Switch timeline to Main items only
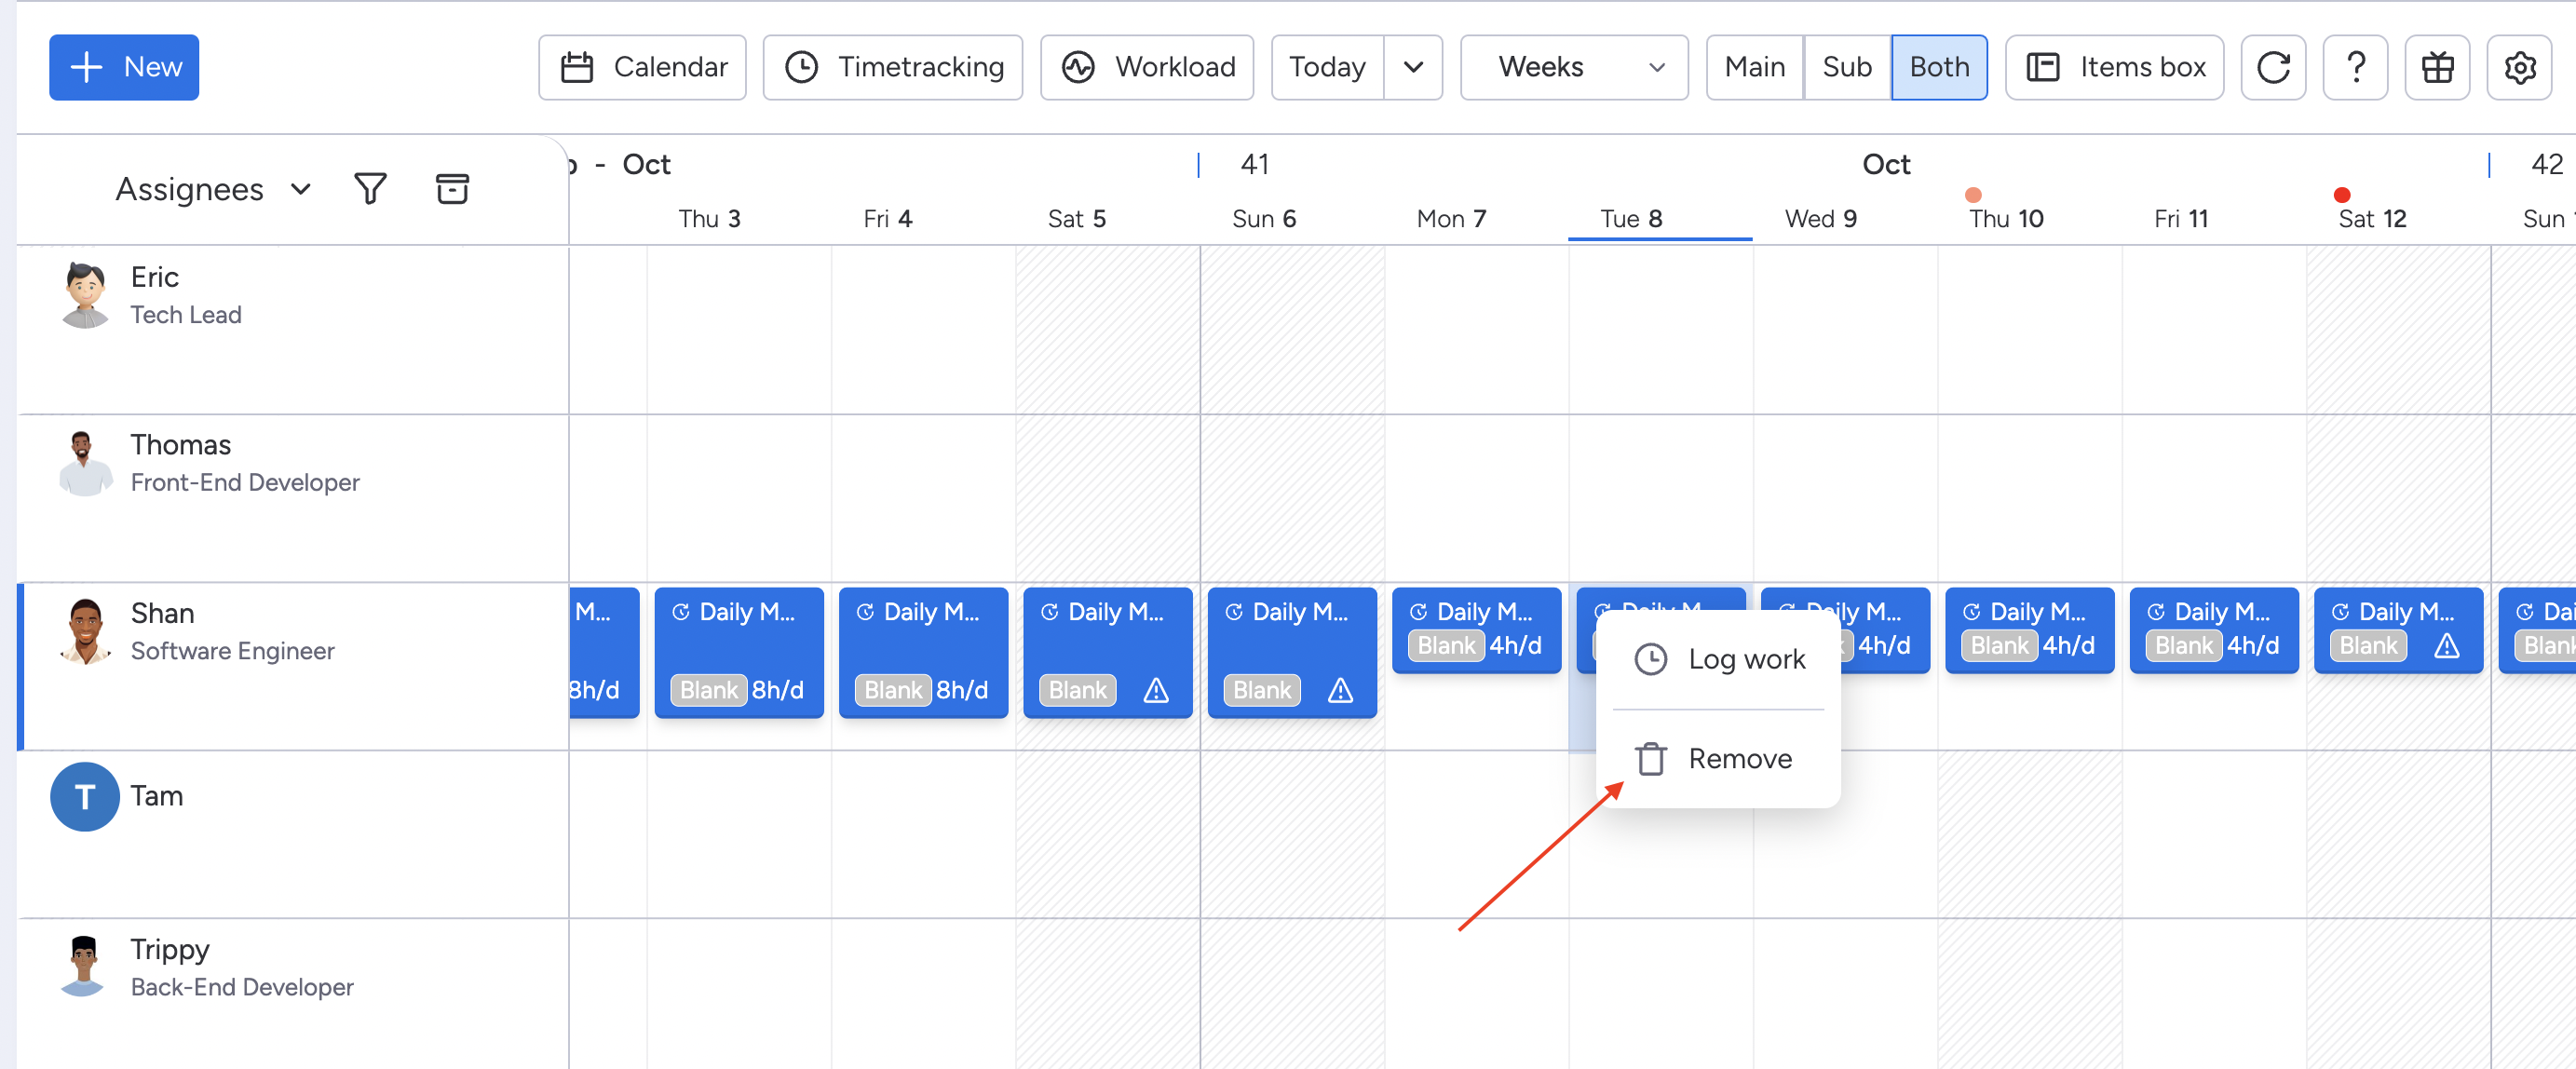2576x1069 pixels. 1755,66
